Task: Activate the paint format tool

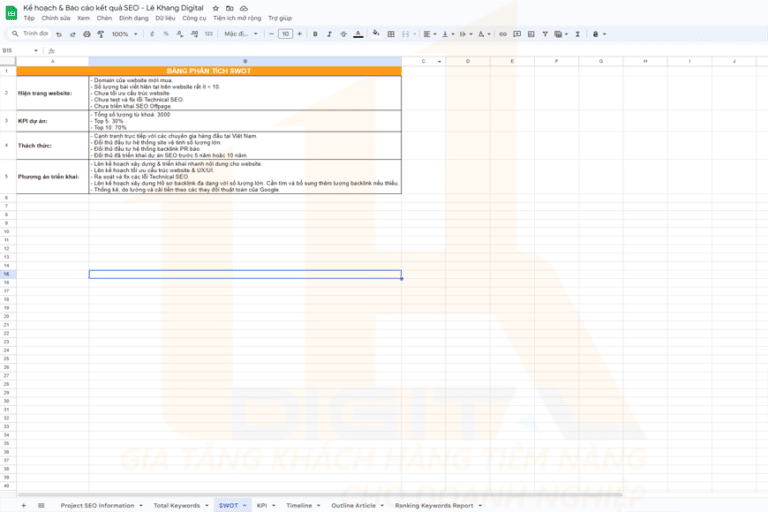Action: point(100,34)
